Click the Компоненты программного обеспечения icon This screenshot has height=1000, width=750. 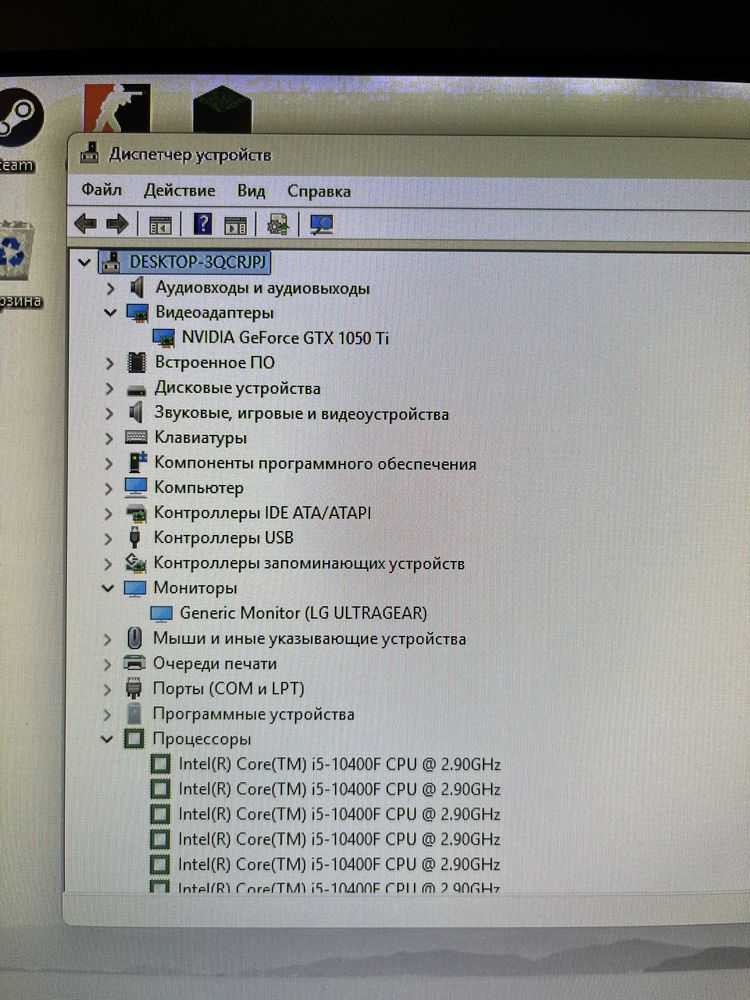click(136, 462)
